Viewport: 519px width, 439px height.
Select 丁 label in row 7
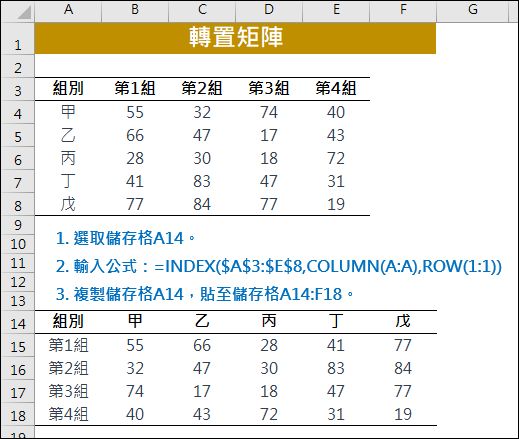(68, 181)
